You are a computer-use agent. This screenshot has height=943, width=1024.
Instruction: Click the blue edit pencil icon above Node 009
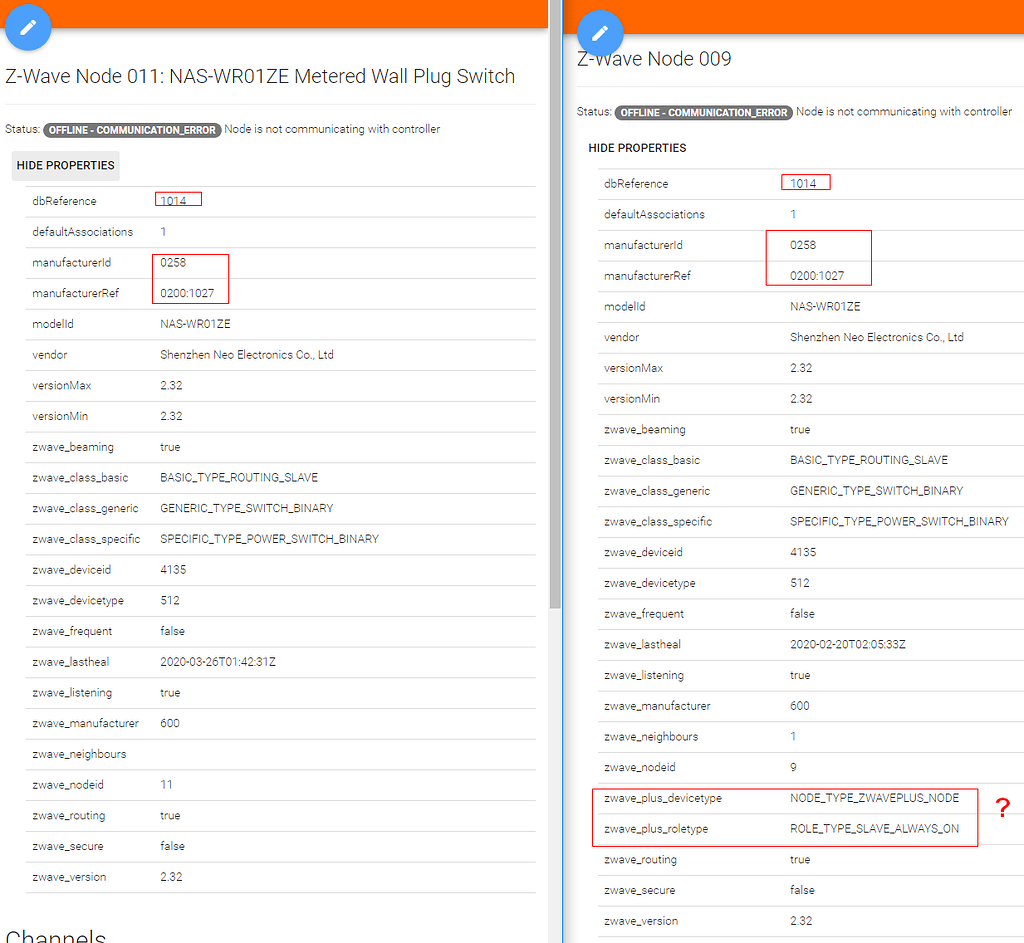pos(600,33)
